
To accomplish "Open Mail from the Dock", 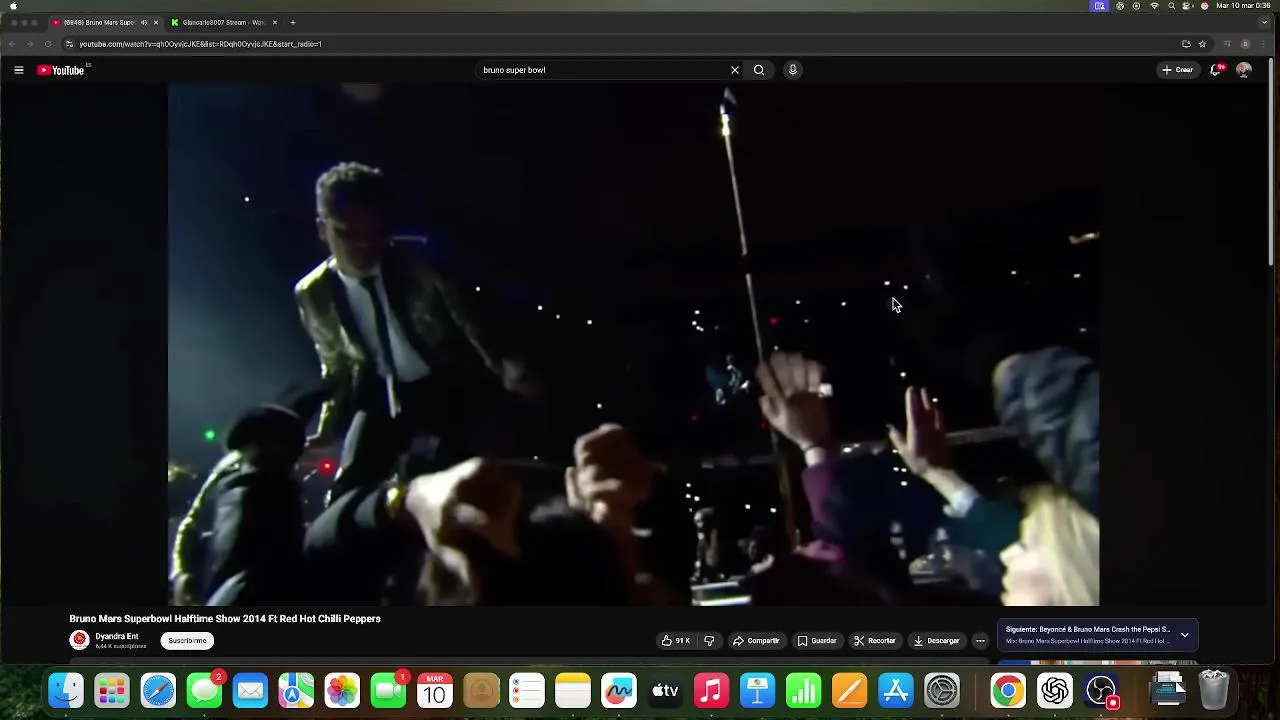I will pos(250,690).
